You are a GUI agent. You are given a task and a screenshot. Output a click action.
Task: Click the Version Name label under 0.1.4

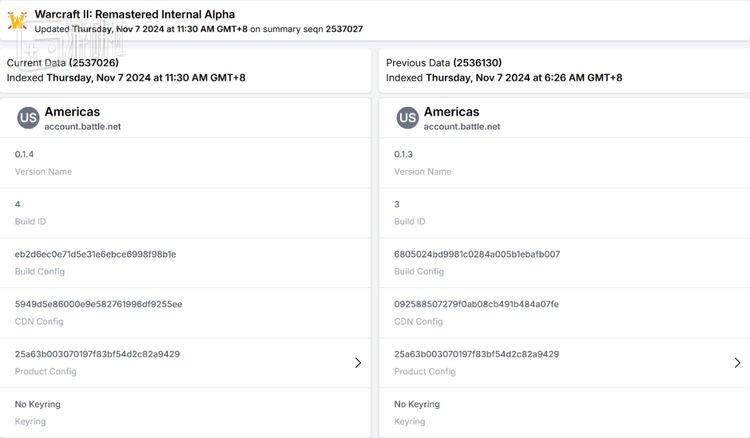pos(43,172)
